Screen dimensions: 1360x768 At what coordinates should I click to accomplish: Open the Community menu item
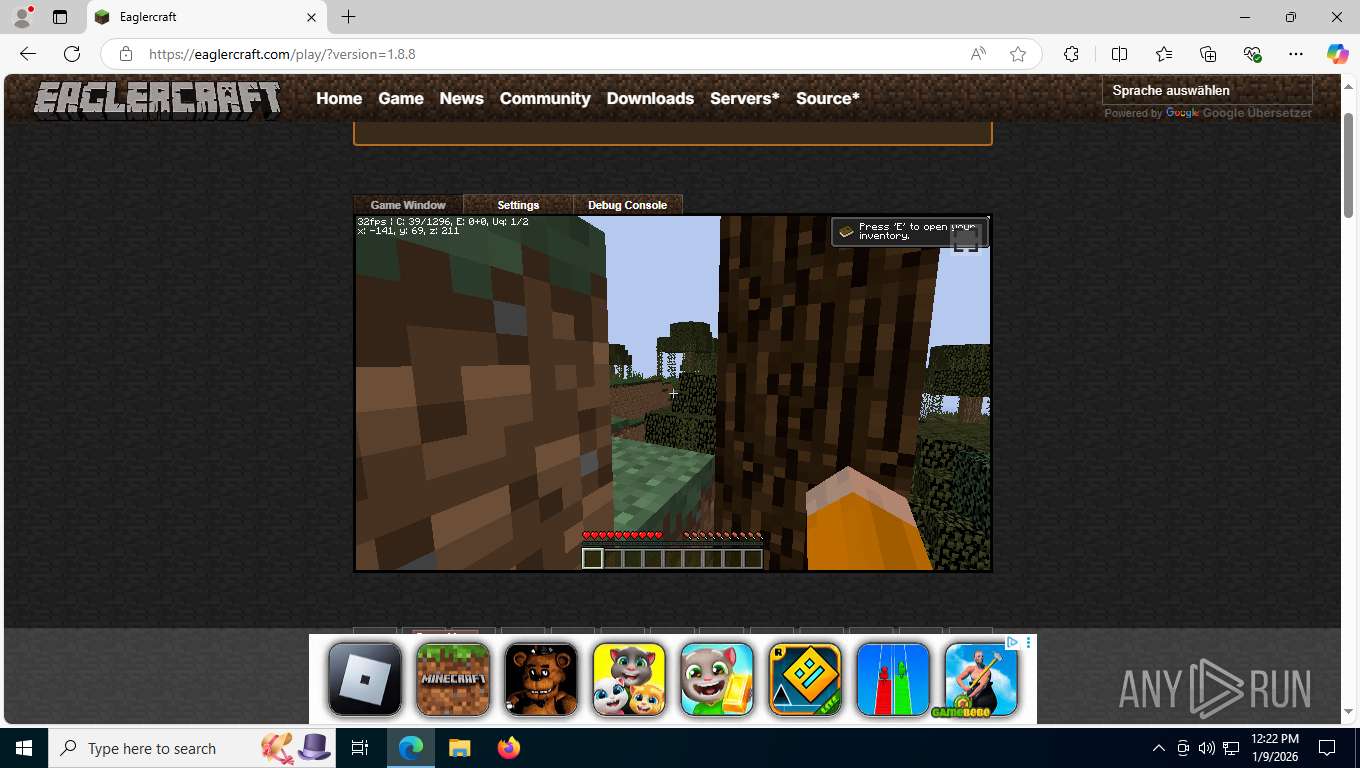pyautogui.click(x=545, y=98)
